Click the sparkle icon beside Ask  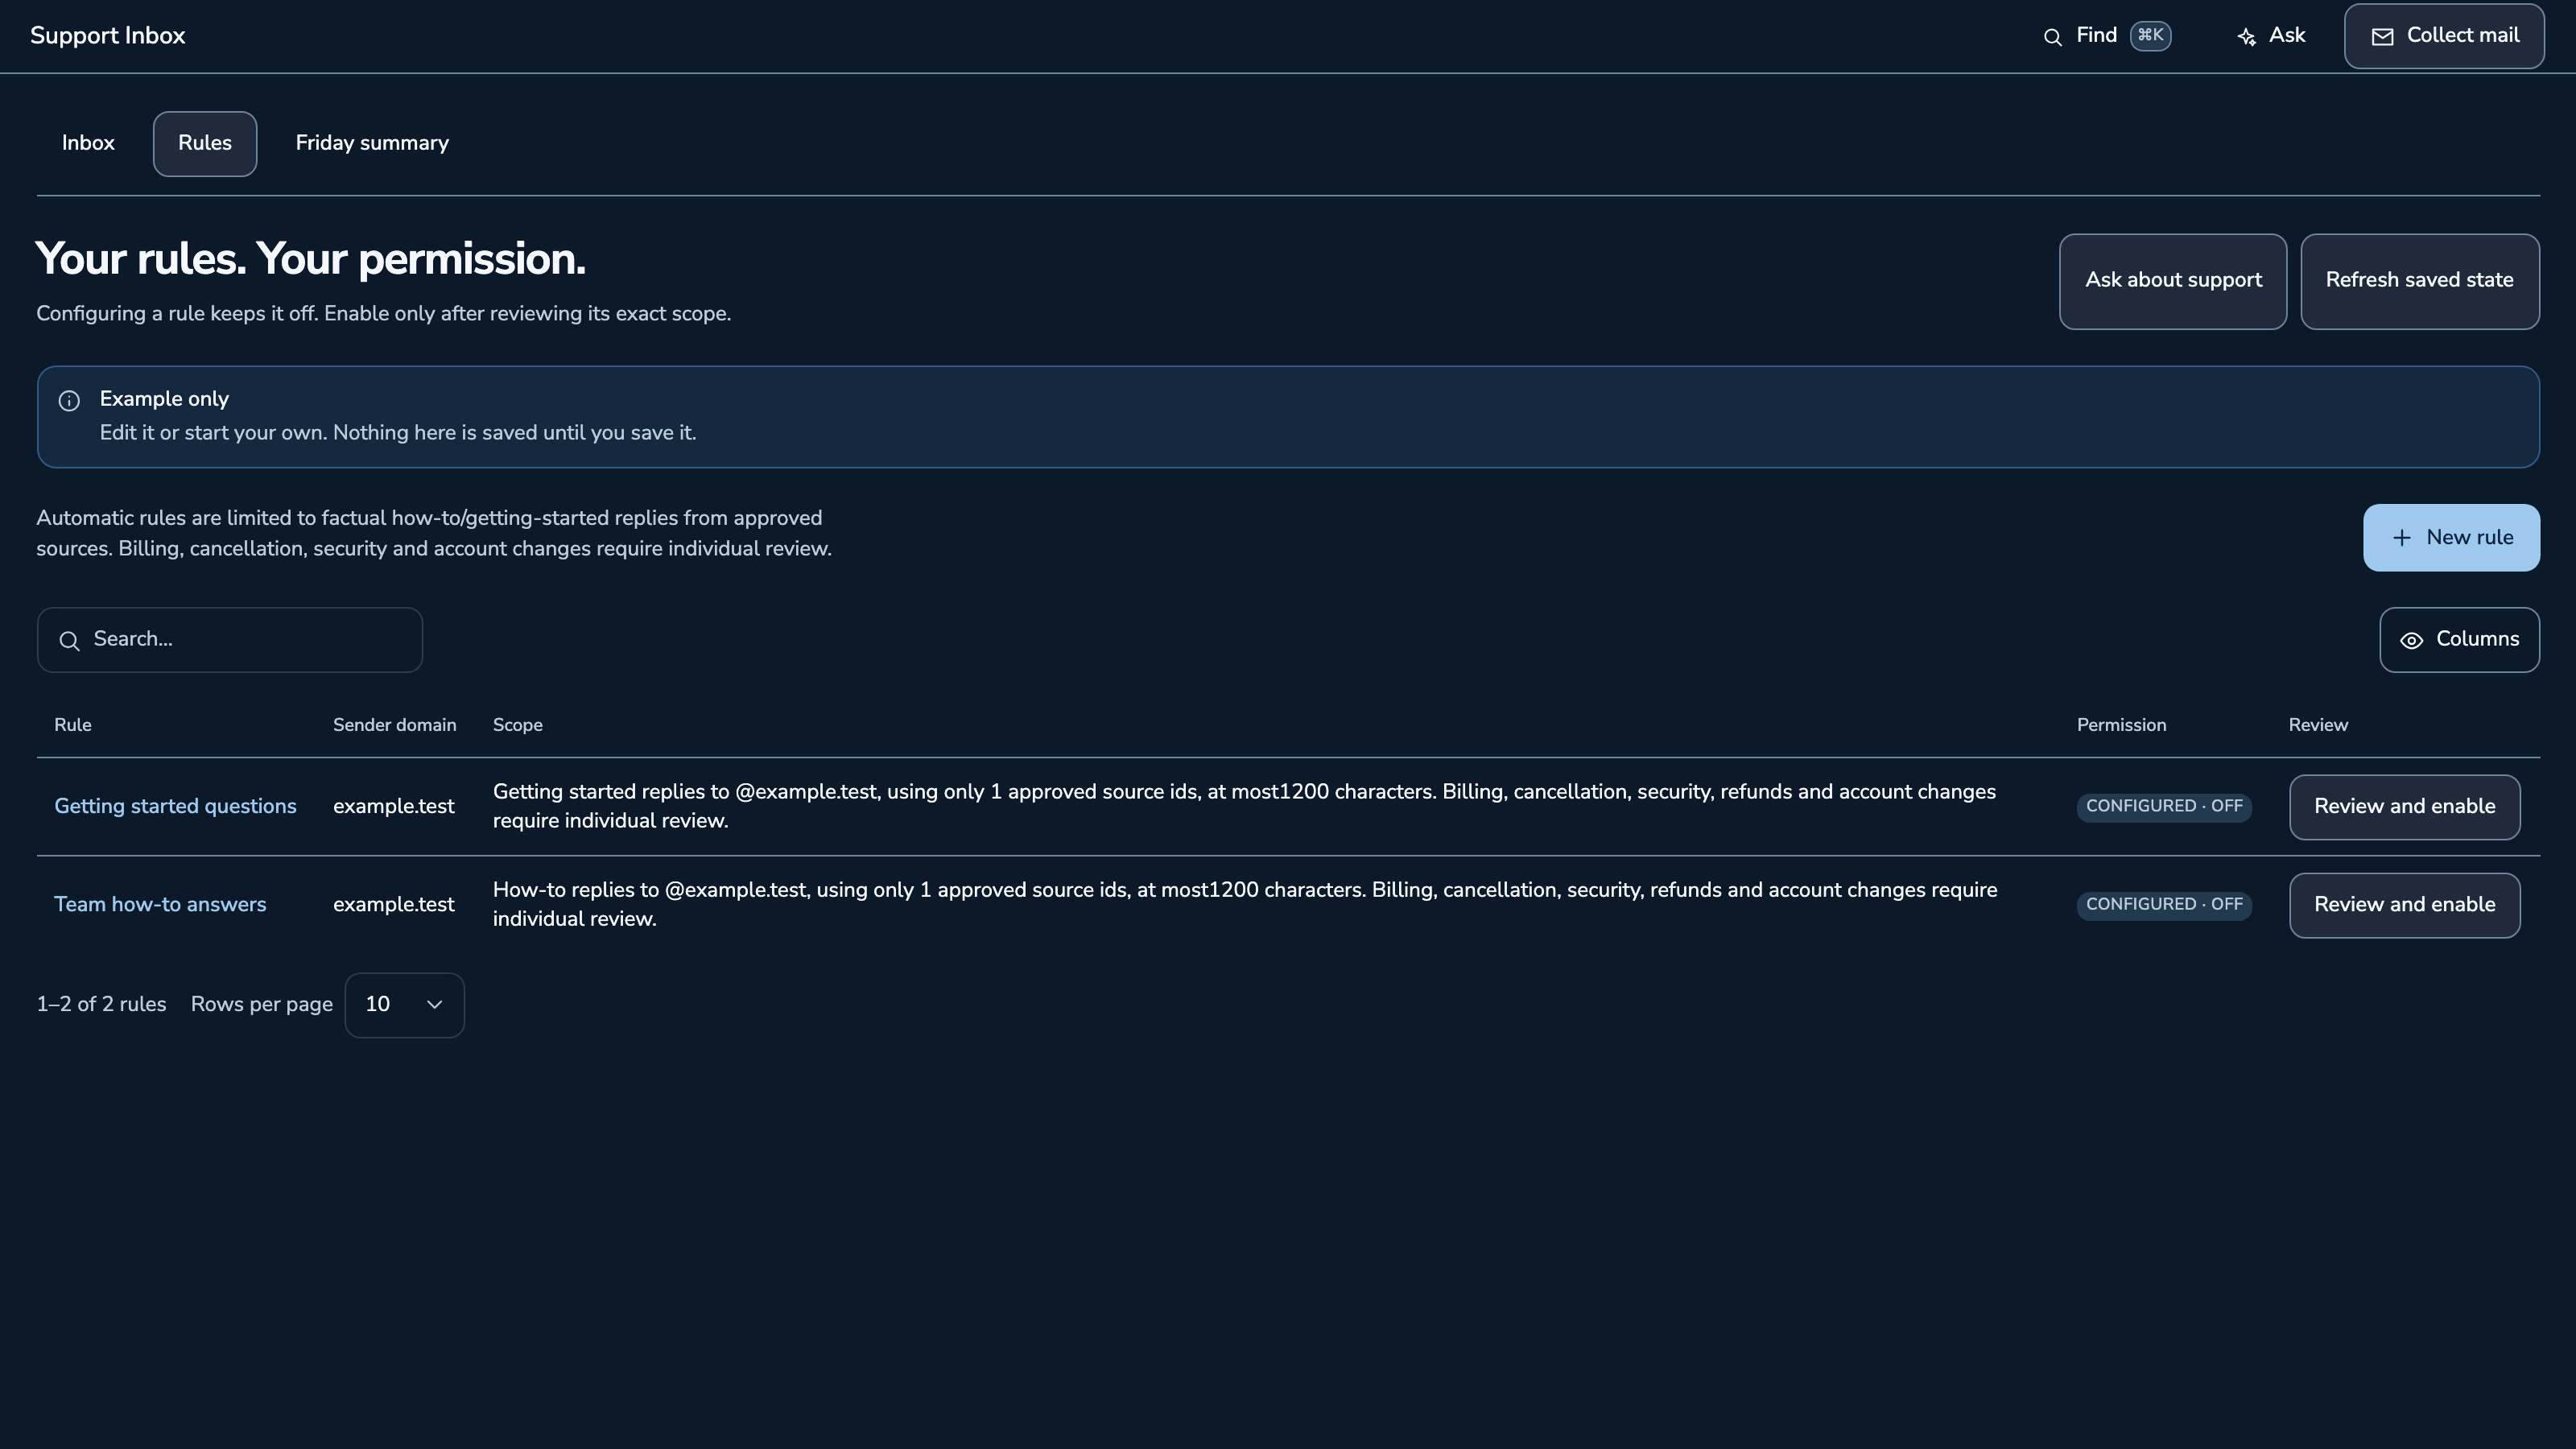[x=2247, y=37]
